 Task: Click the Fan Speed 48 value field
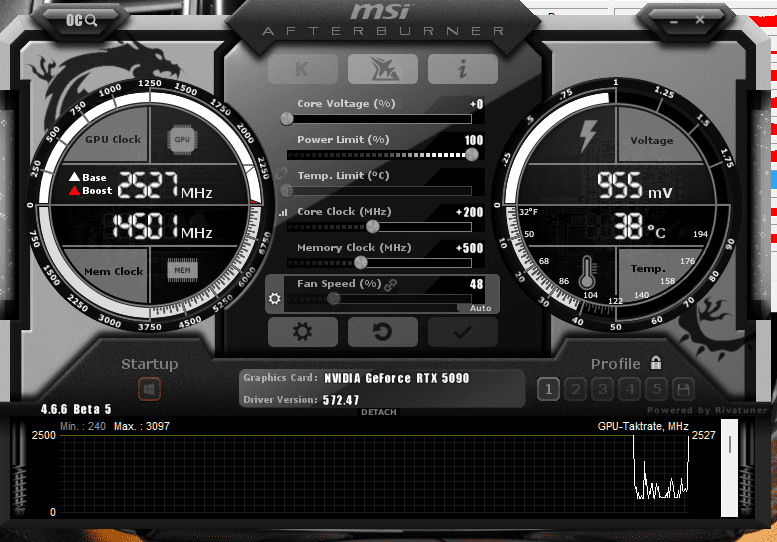click(x=476, y=284)
